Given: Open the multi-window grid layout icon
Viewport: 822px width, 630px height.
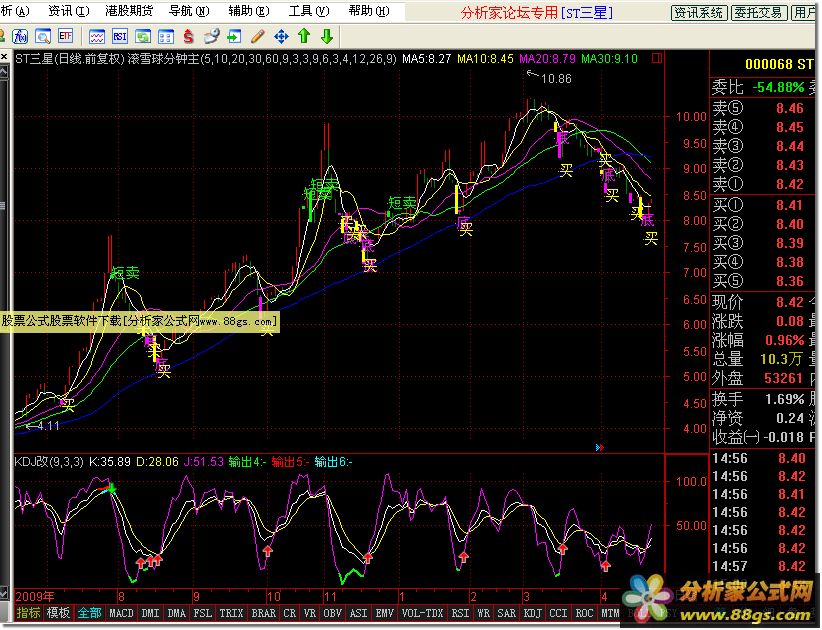Looking at the screenshot, I should tap(166, 36).
